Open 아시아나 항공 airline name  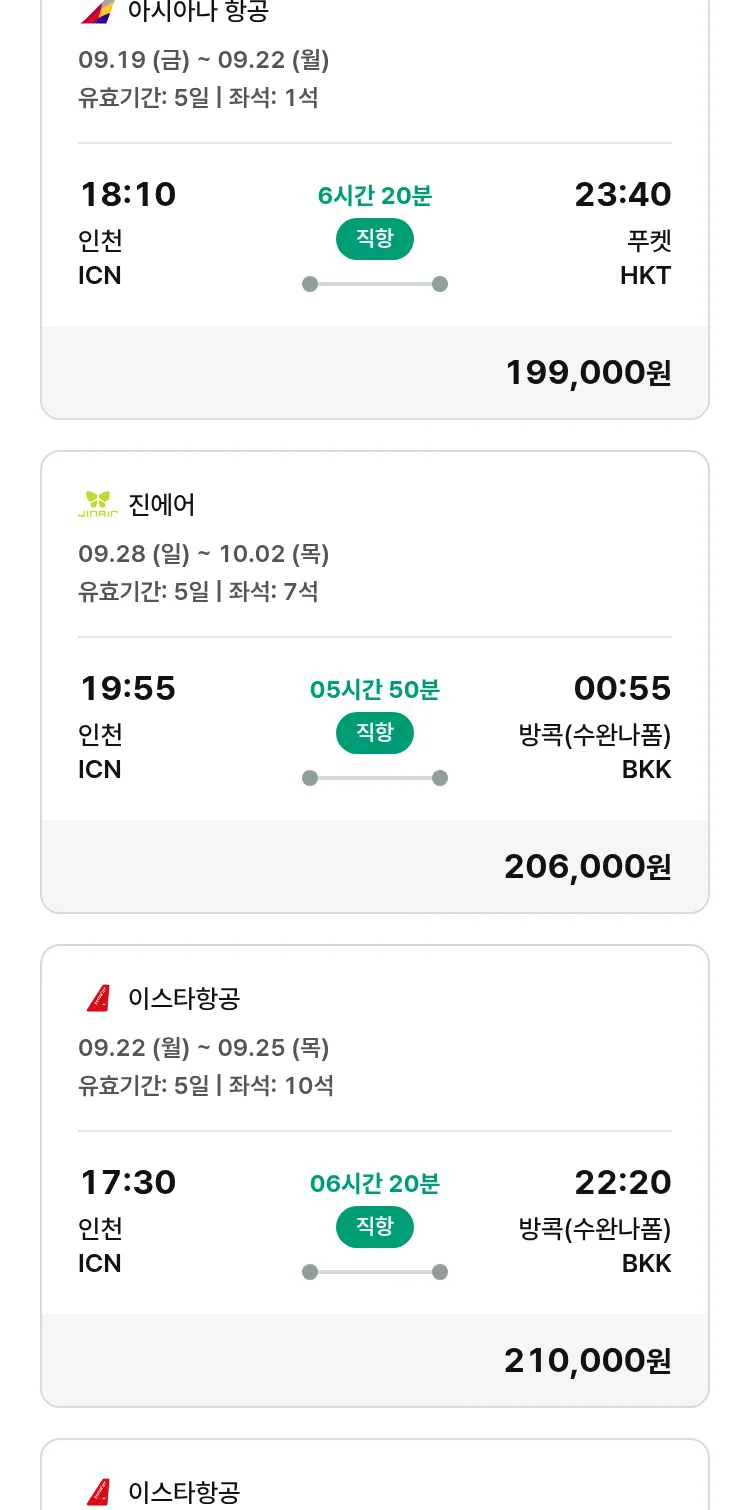point(198,12)
